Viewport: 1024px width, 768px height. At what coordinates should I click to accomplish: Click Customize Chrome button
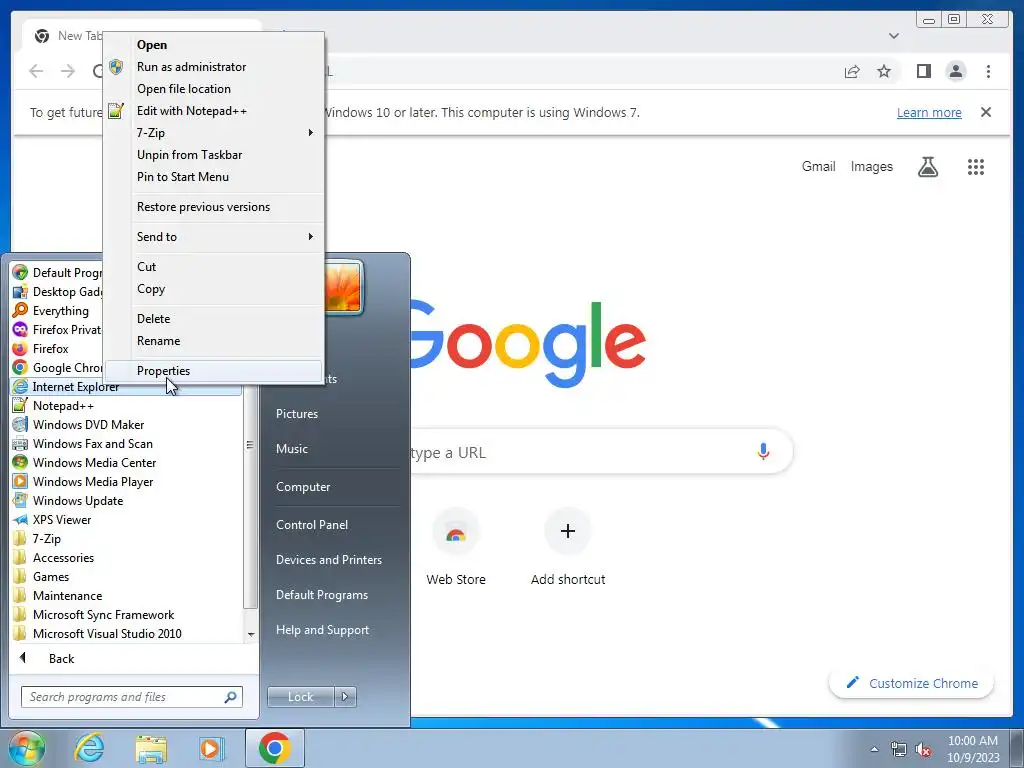click(912, 683)
